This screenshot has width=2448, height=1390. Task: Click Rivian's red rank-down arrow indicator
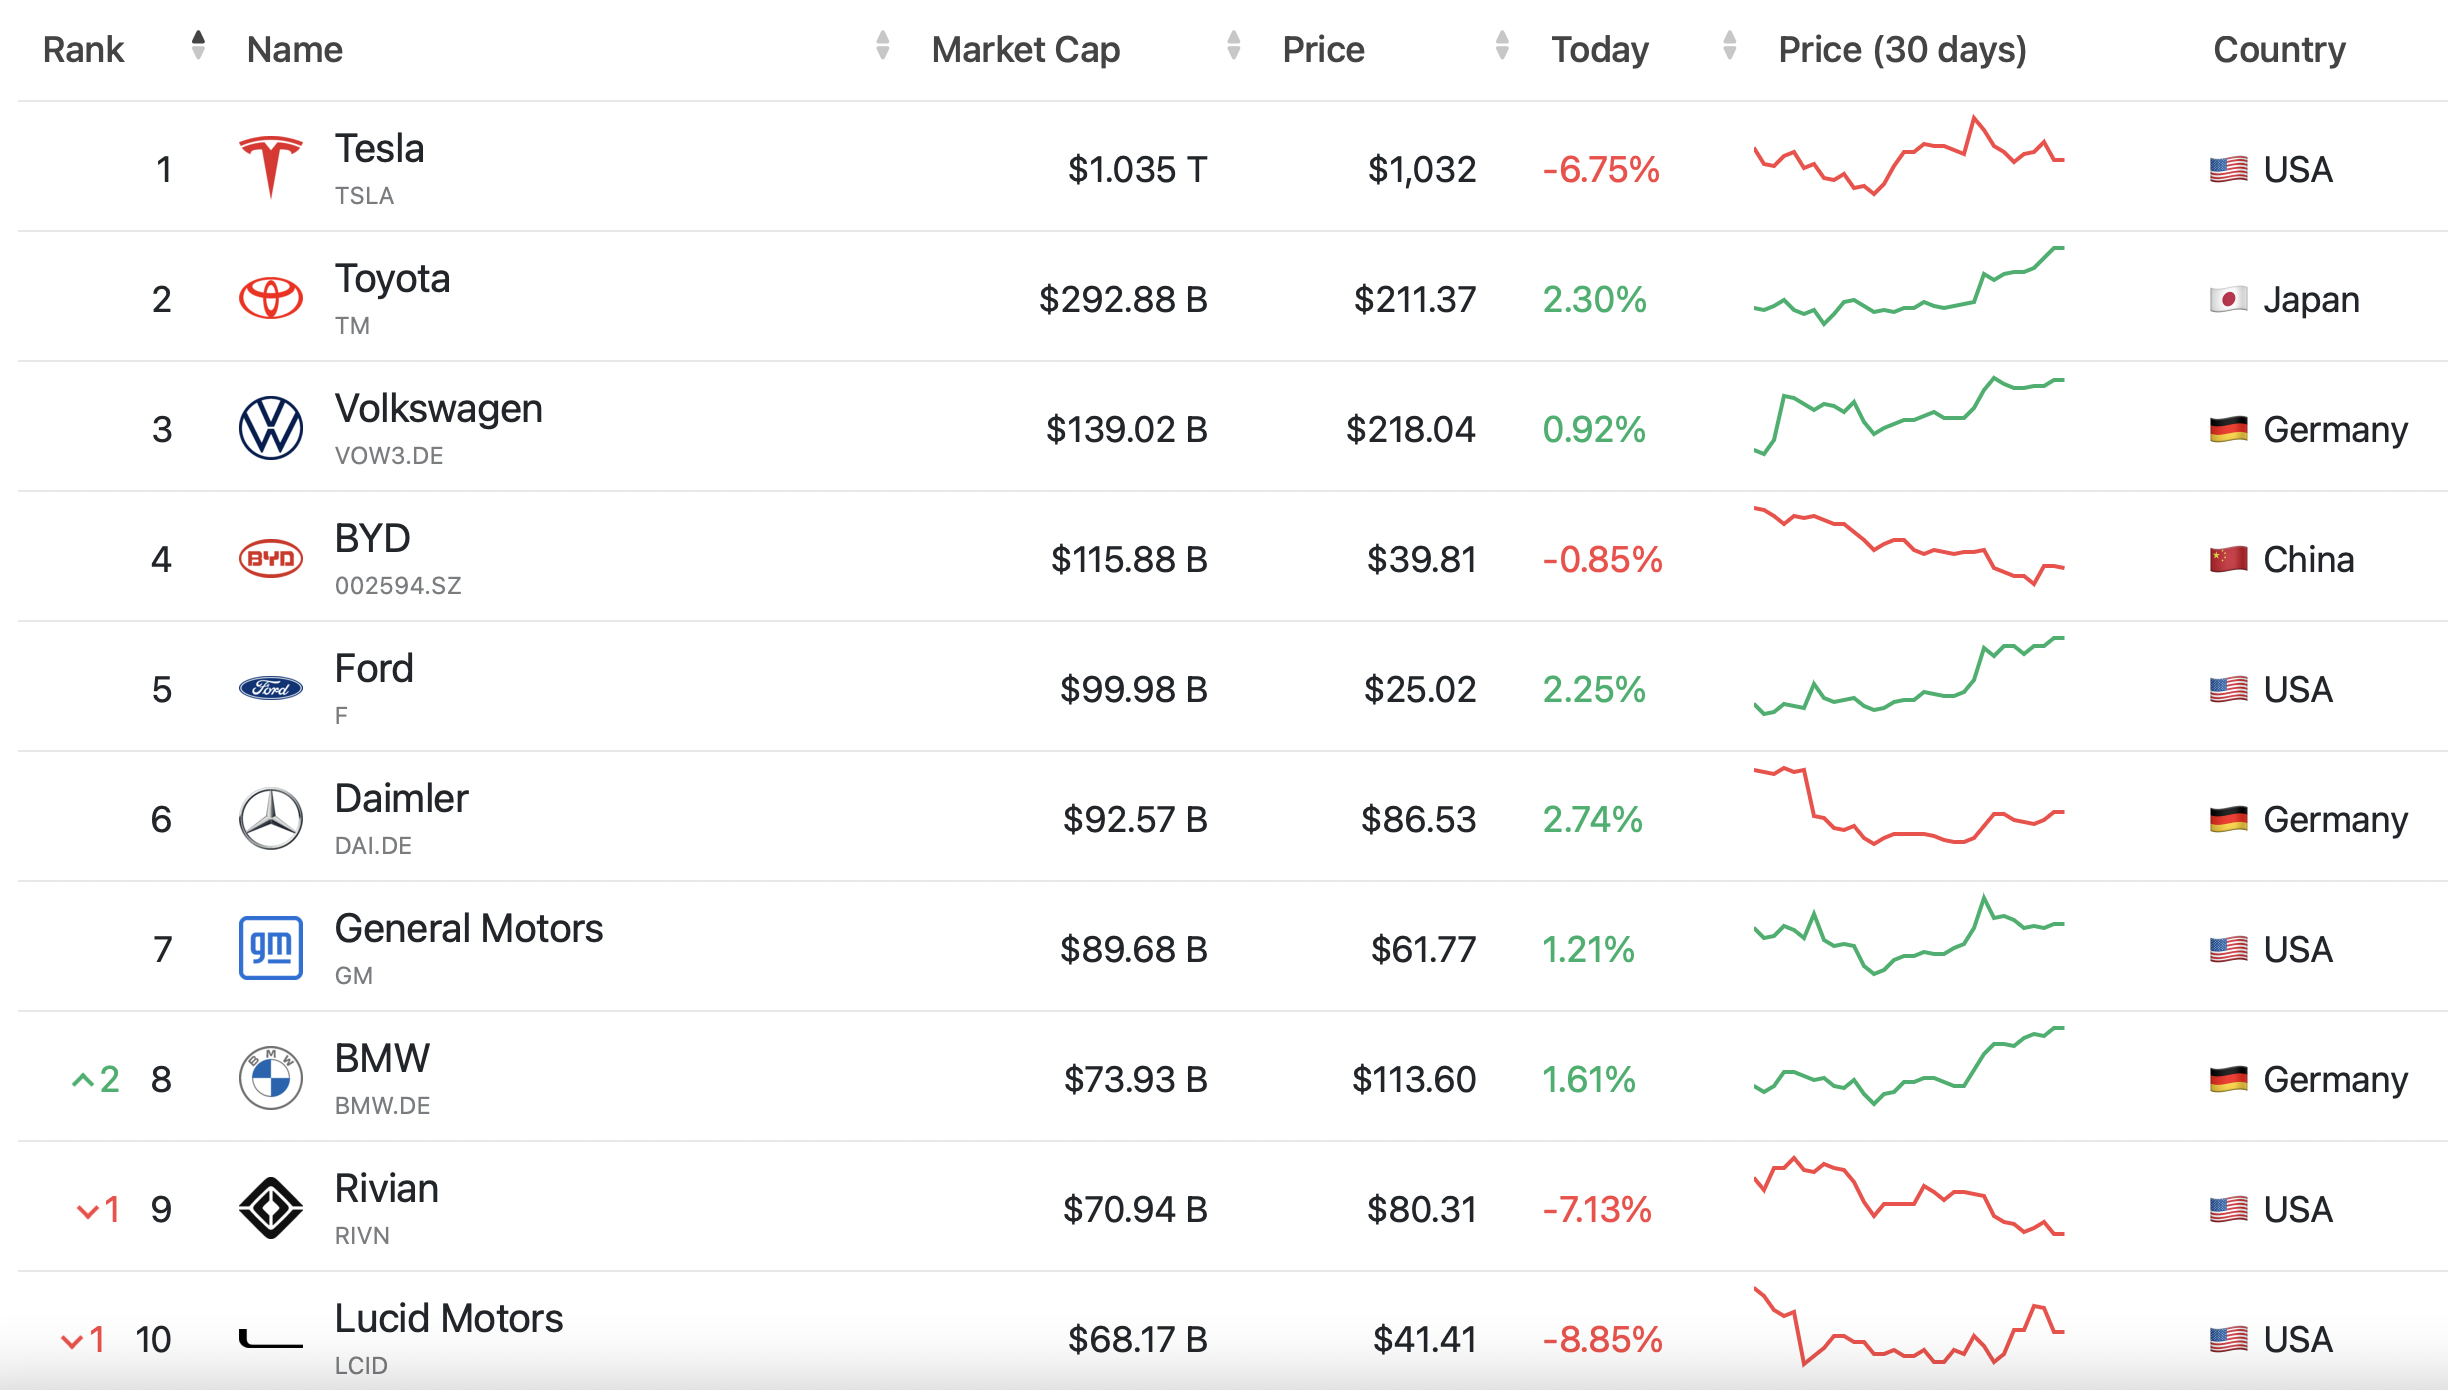point(98,1210)
